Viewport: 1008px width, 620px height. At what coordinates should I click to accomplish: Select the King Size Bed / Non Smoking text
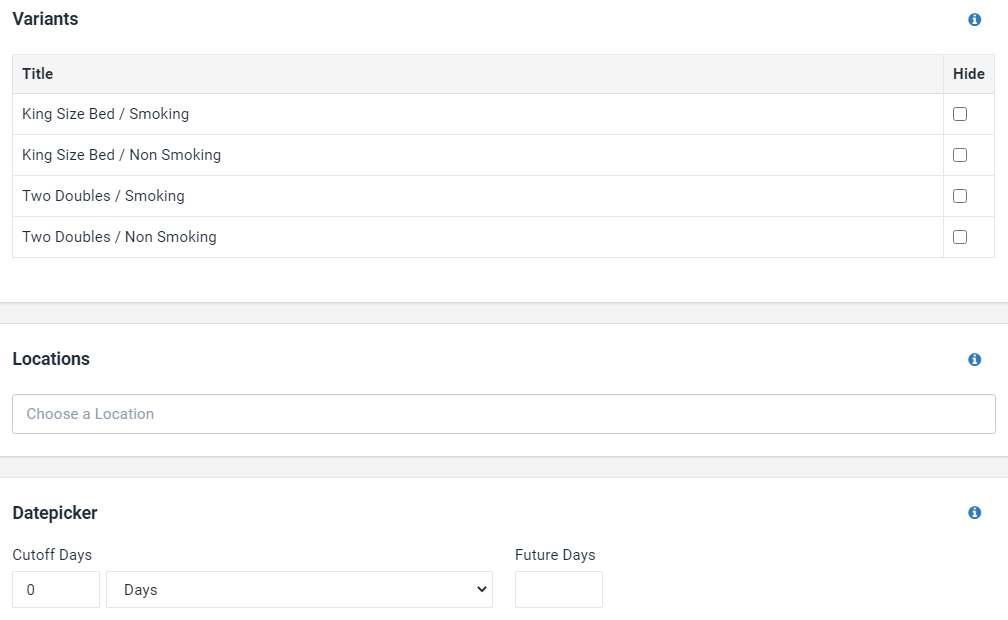122,155
